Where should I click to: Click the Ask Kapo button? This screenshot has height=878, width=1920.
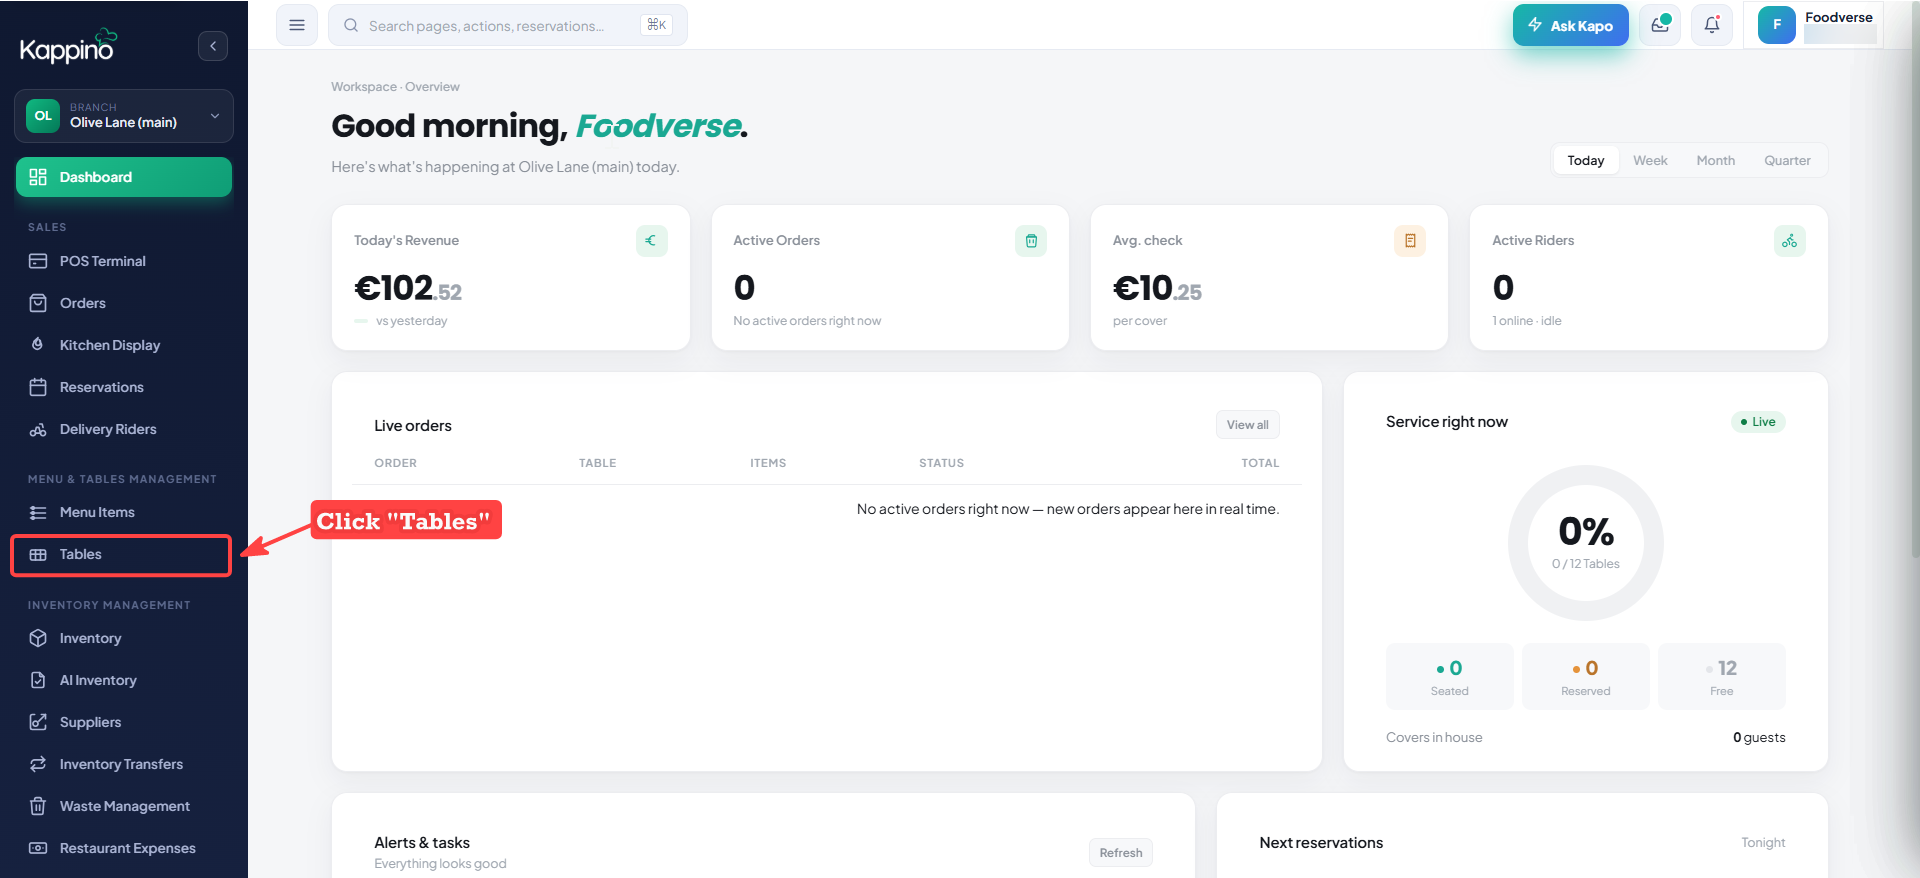pyautogui.click(x=1570, y=25)
